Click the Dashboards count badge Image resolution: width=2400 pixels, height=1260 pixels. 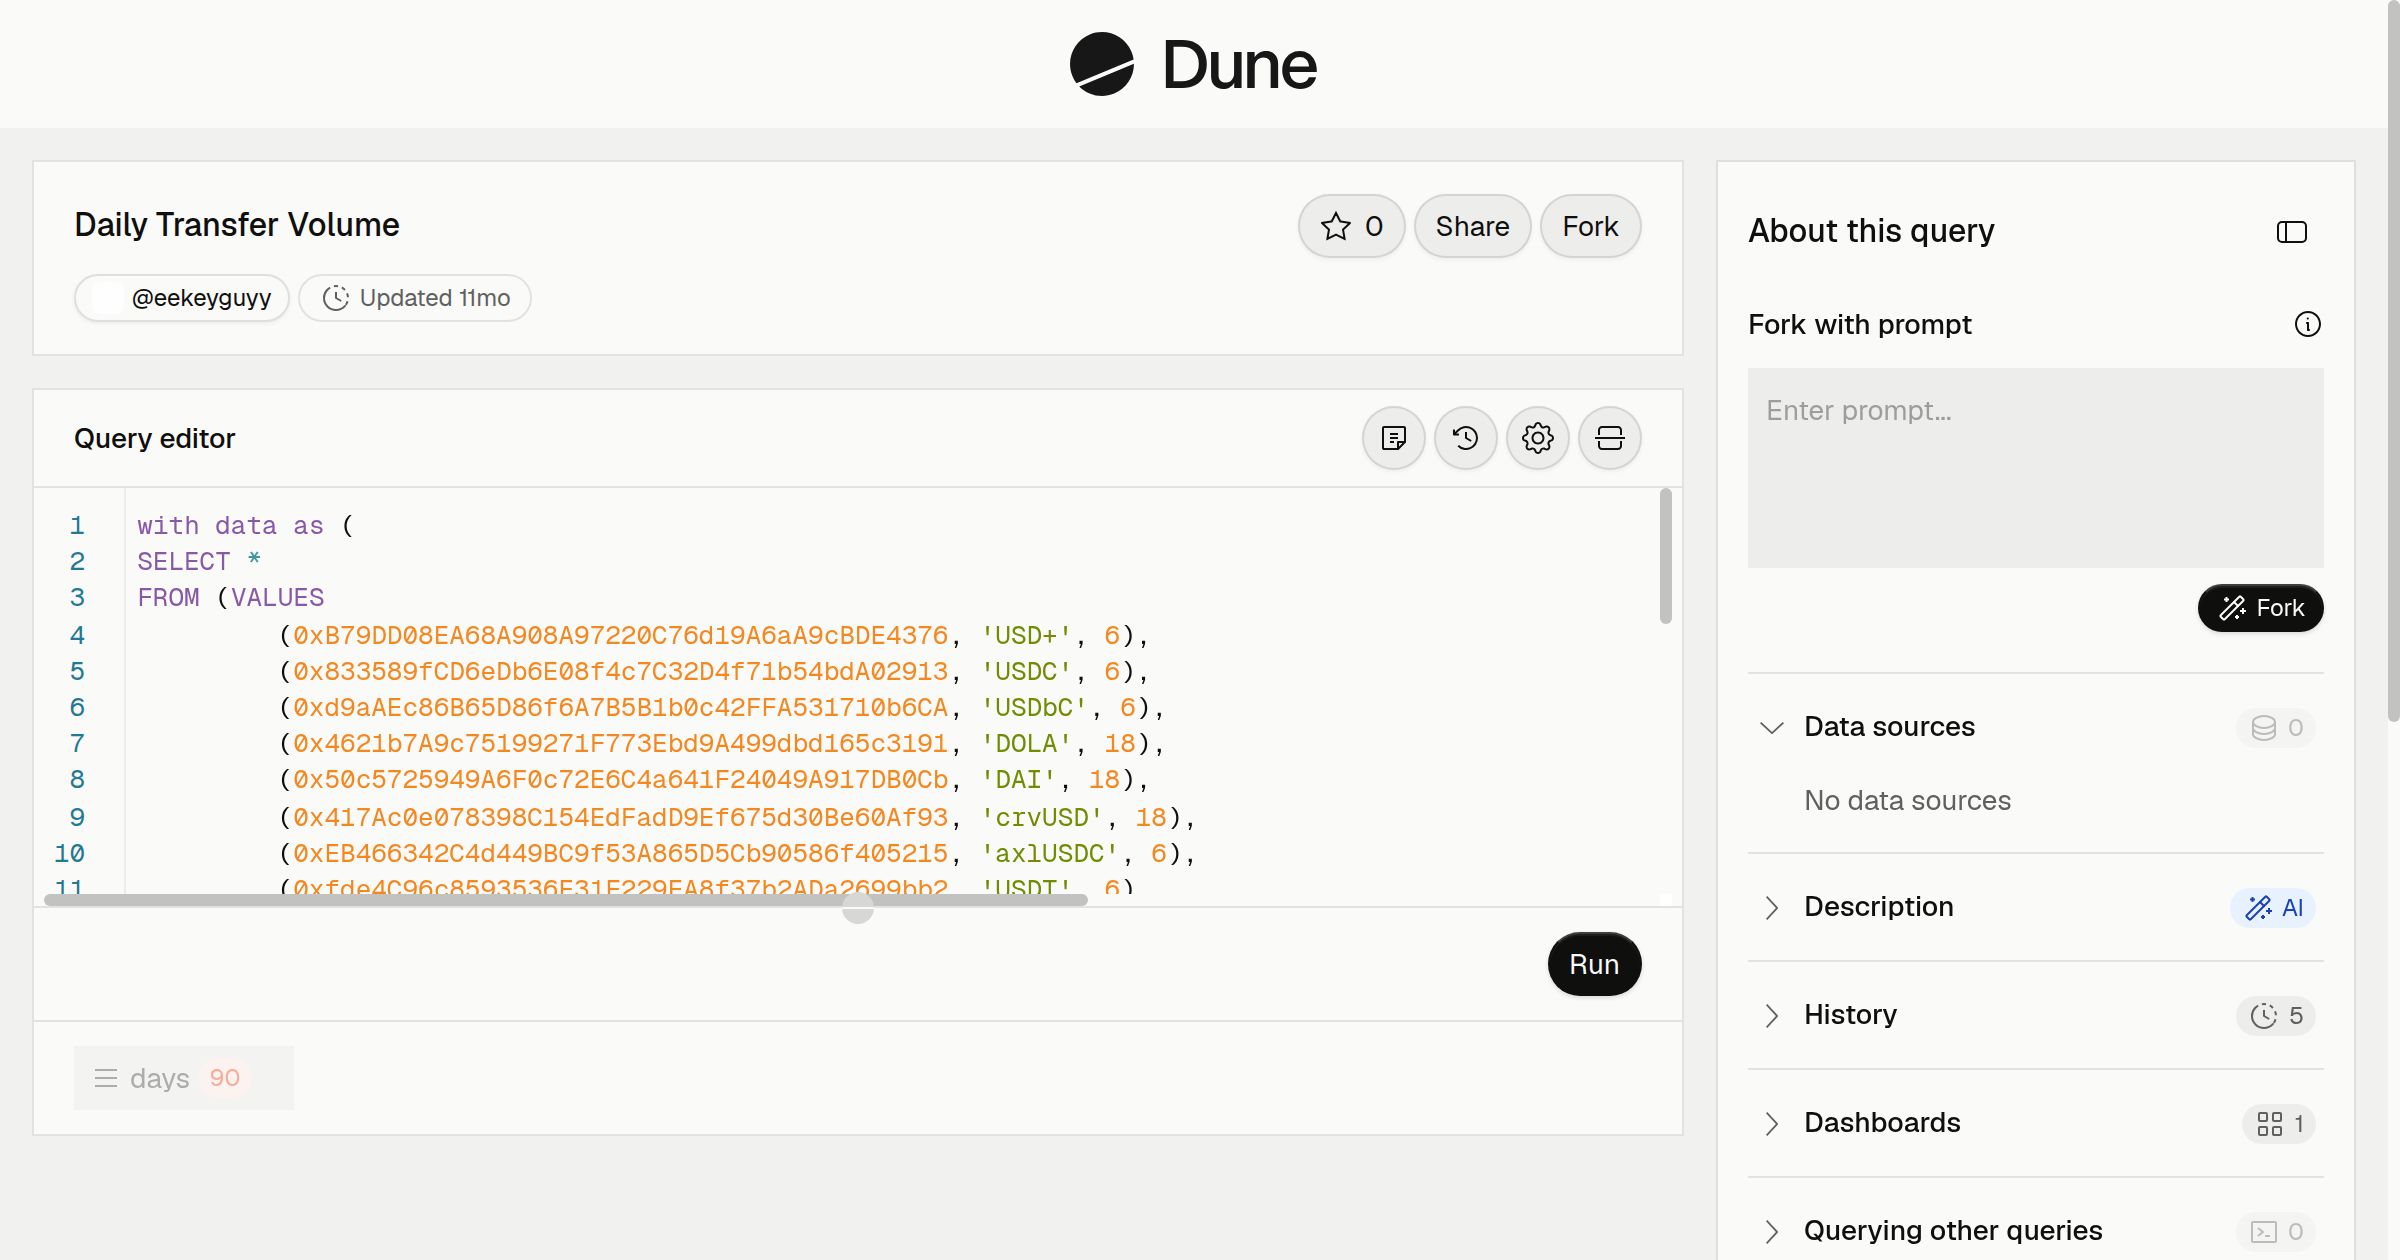pos(2279,1123)
